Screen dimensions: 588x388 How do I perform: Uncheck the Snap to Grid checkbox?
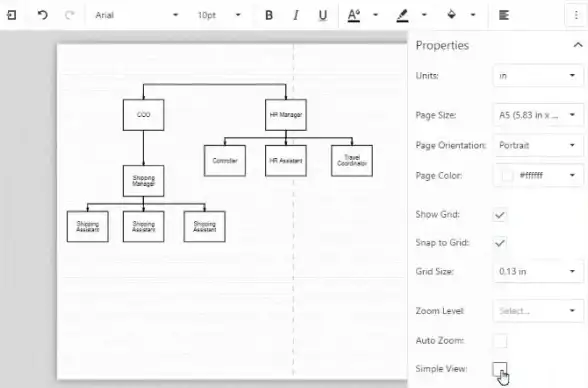(x=500, y=243)
